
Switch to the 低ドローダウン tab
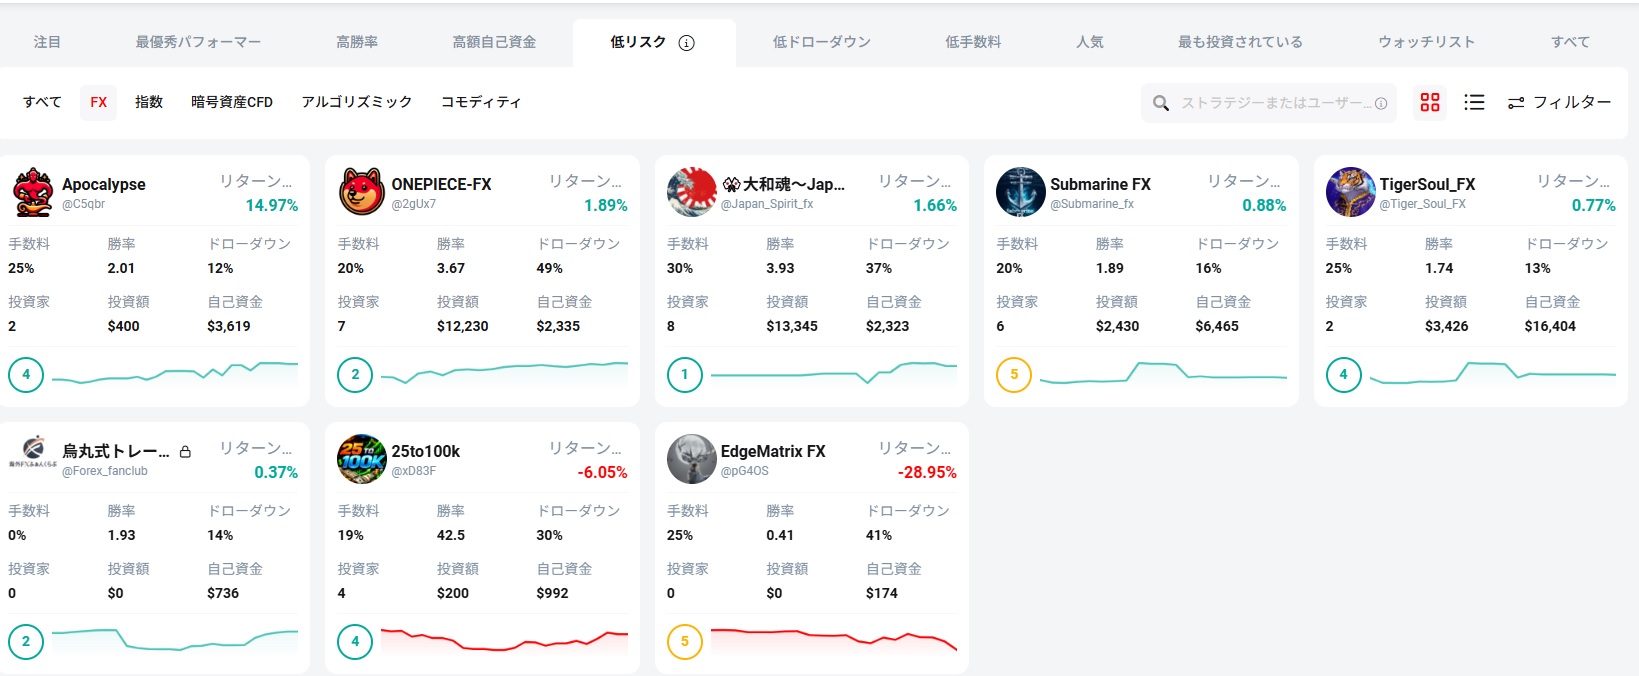tap(822, 42)
